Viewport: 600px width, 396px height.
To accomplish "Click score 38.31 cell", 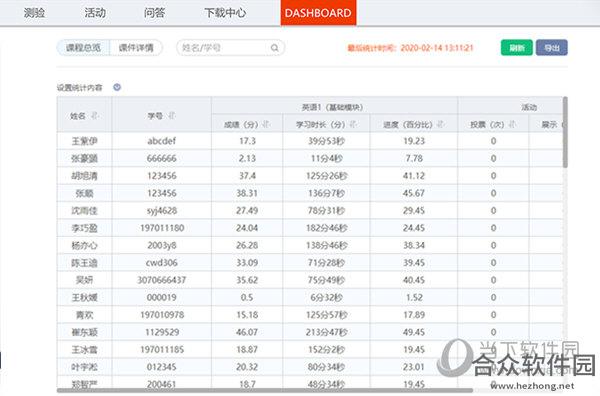I will (x=247, y=193).
